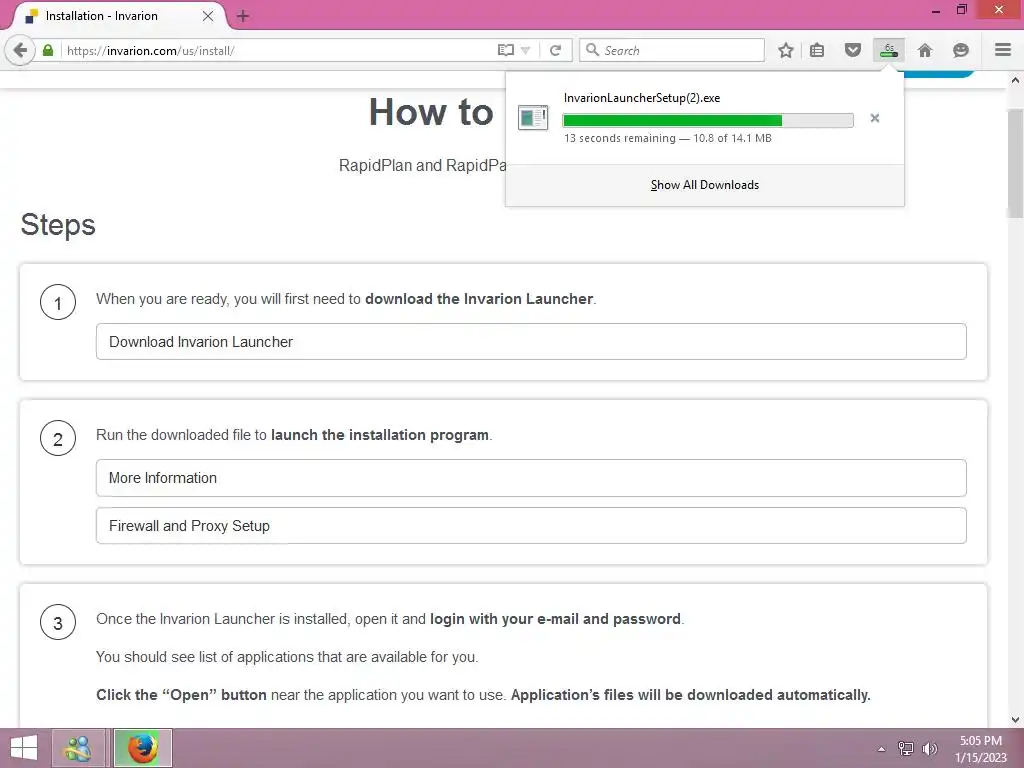
Task: Open Firewall and Proxy Setup
Action: coord(531,526)
